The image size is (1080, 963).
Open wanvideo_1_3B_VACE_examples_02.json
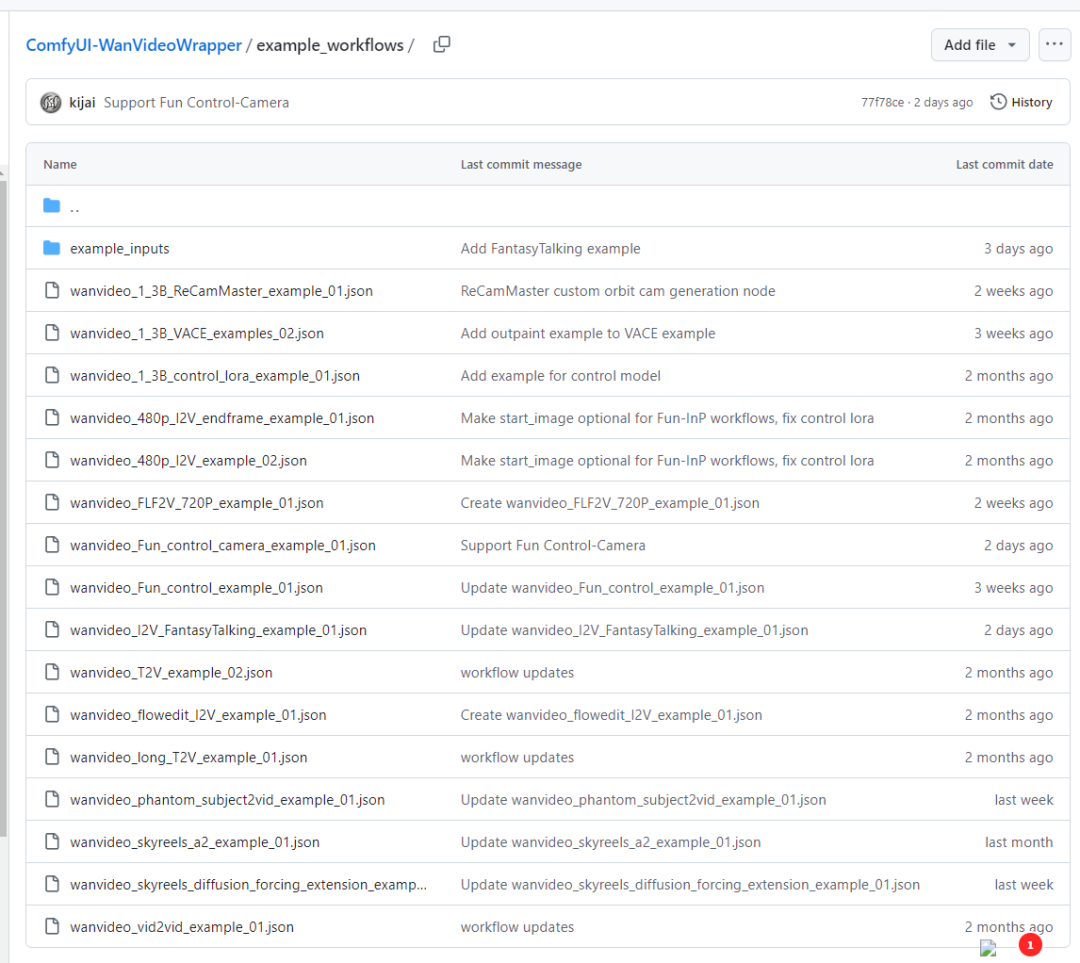click(x=196, y=333)
